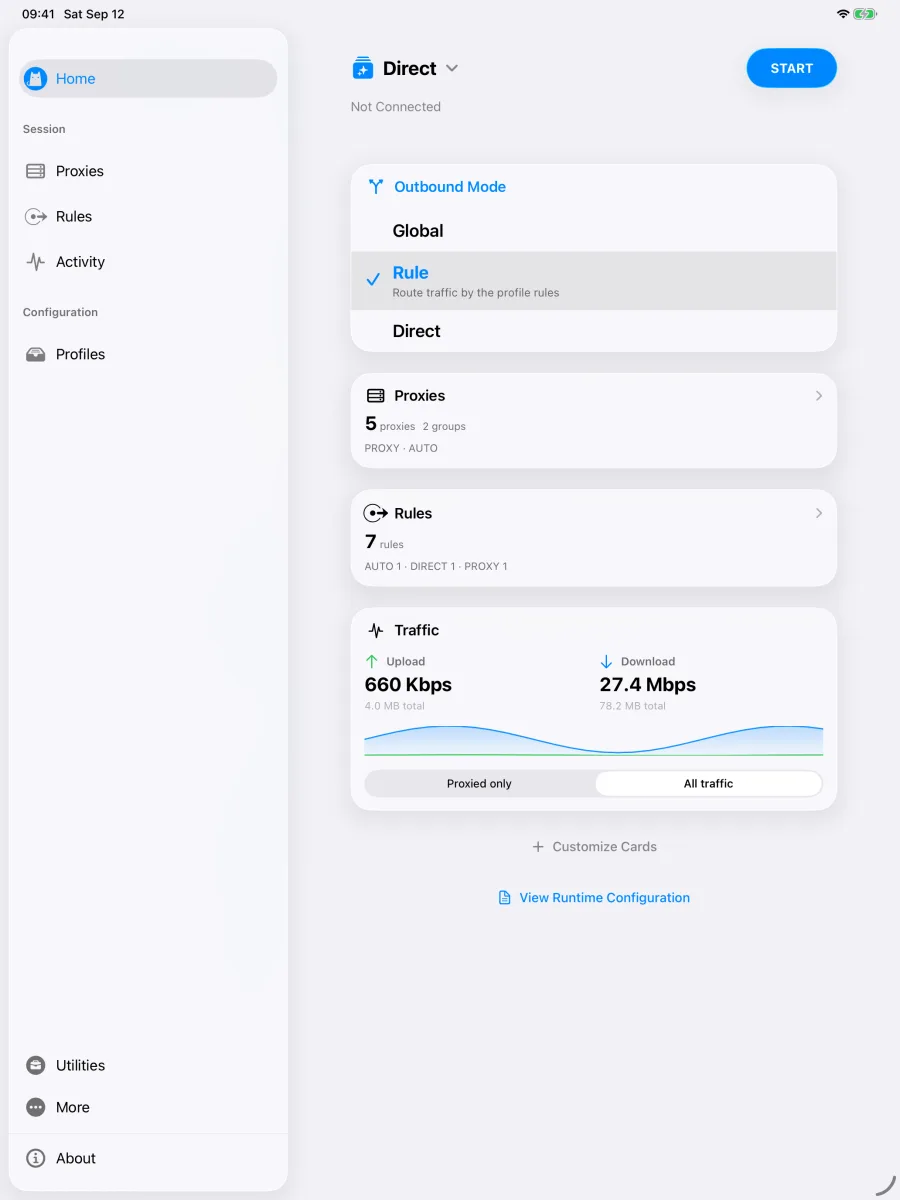
Task: Click the Runtime Configuration document icon
Action: [x=505, y=898]
